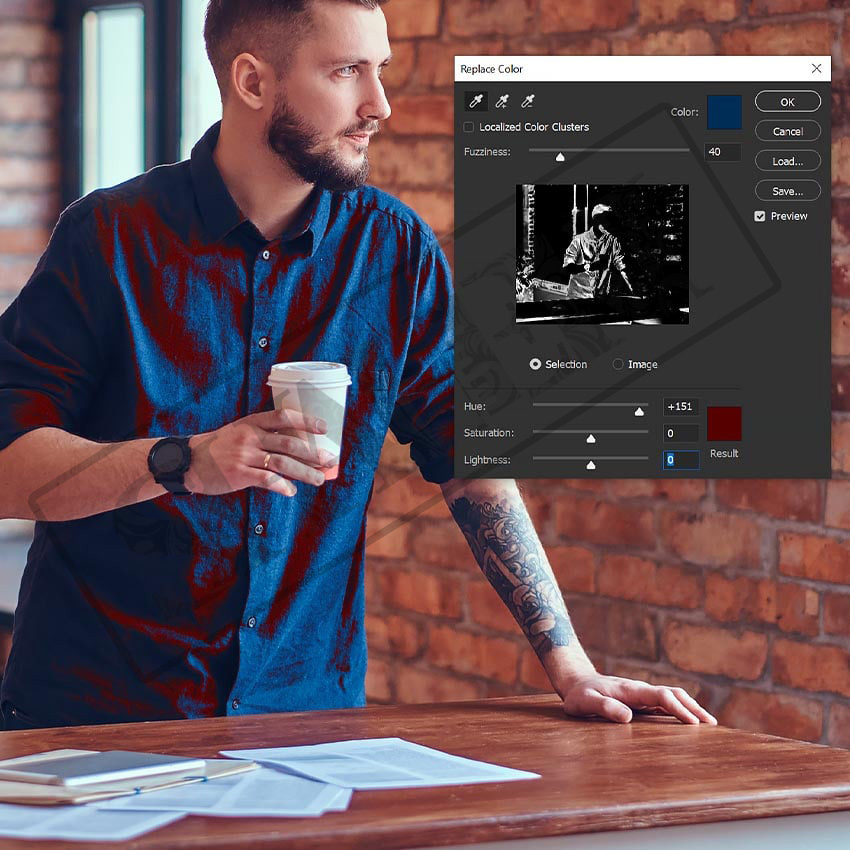Select the Subtract from Sample eyedropper
Screen dimensions: 850x850
click(528, 101)
